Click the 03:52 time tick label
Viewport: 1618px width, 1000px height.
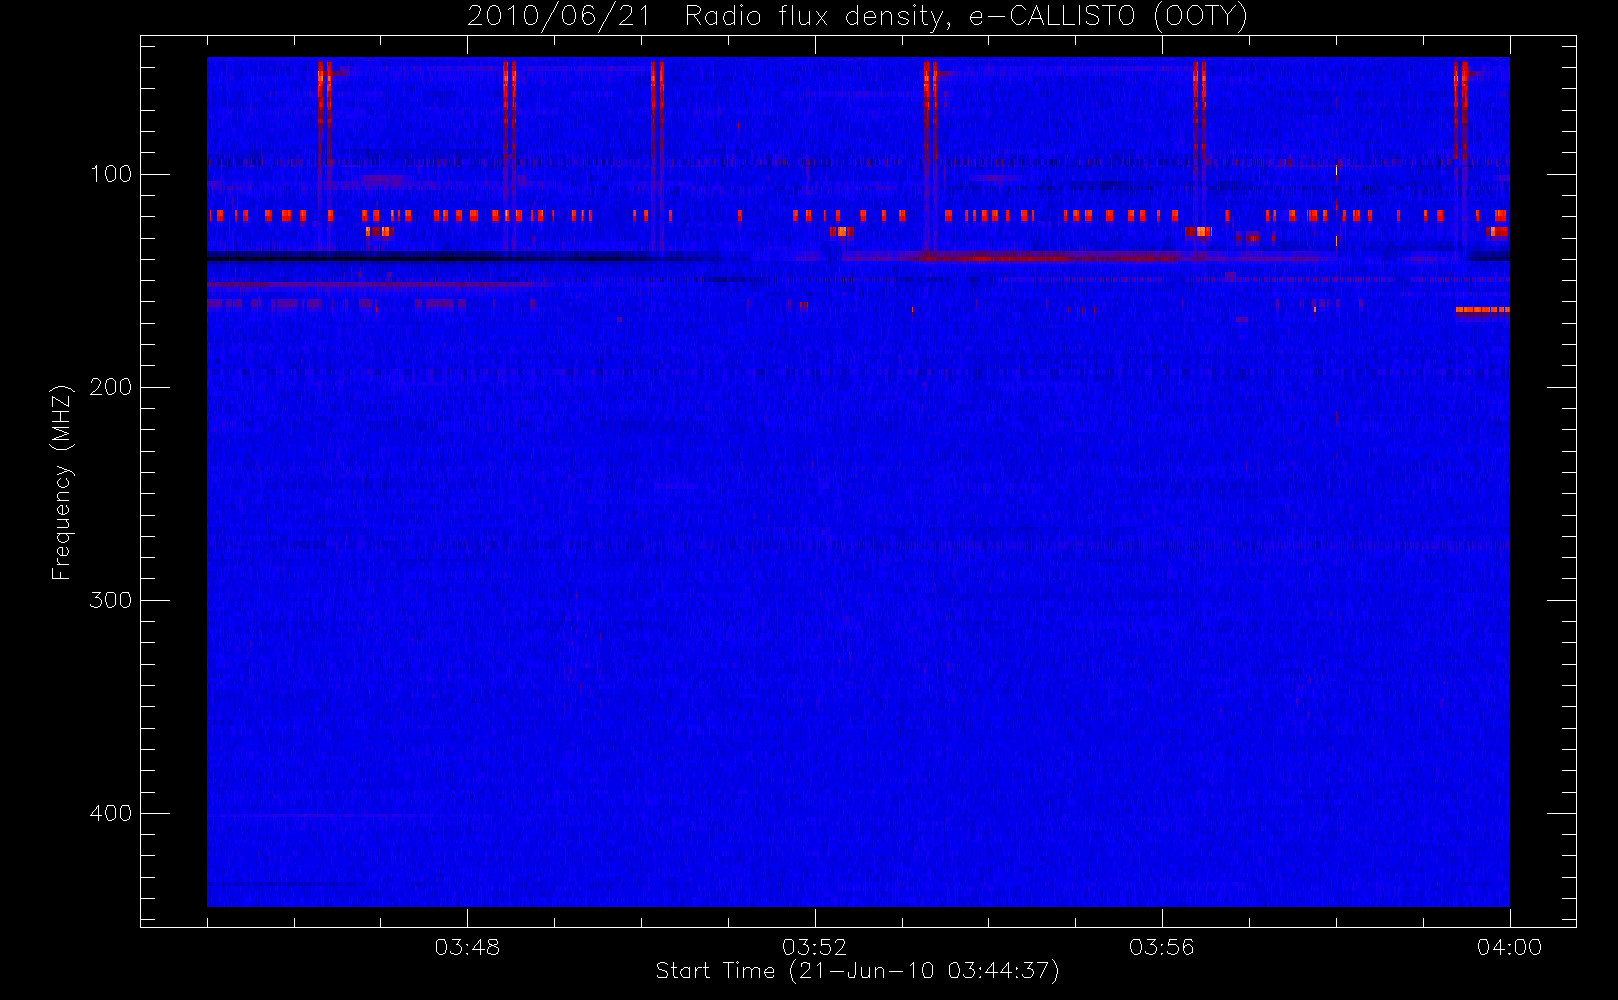tap(814, 947)
